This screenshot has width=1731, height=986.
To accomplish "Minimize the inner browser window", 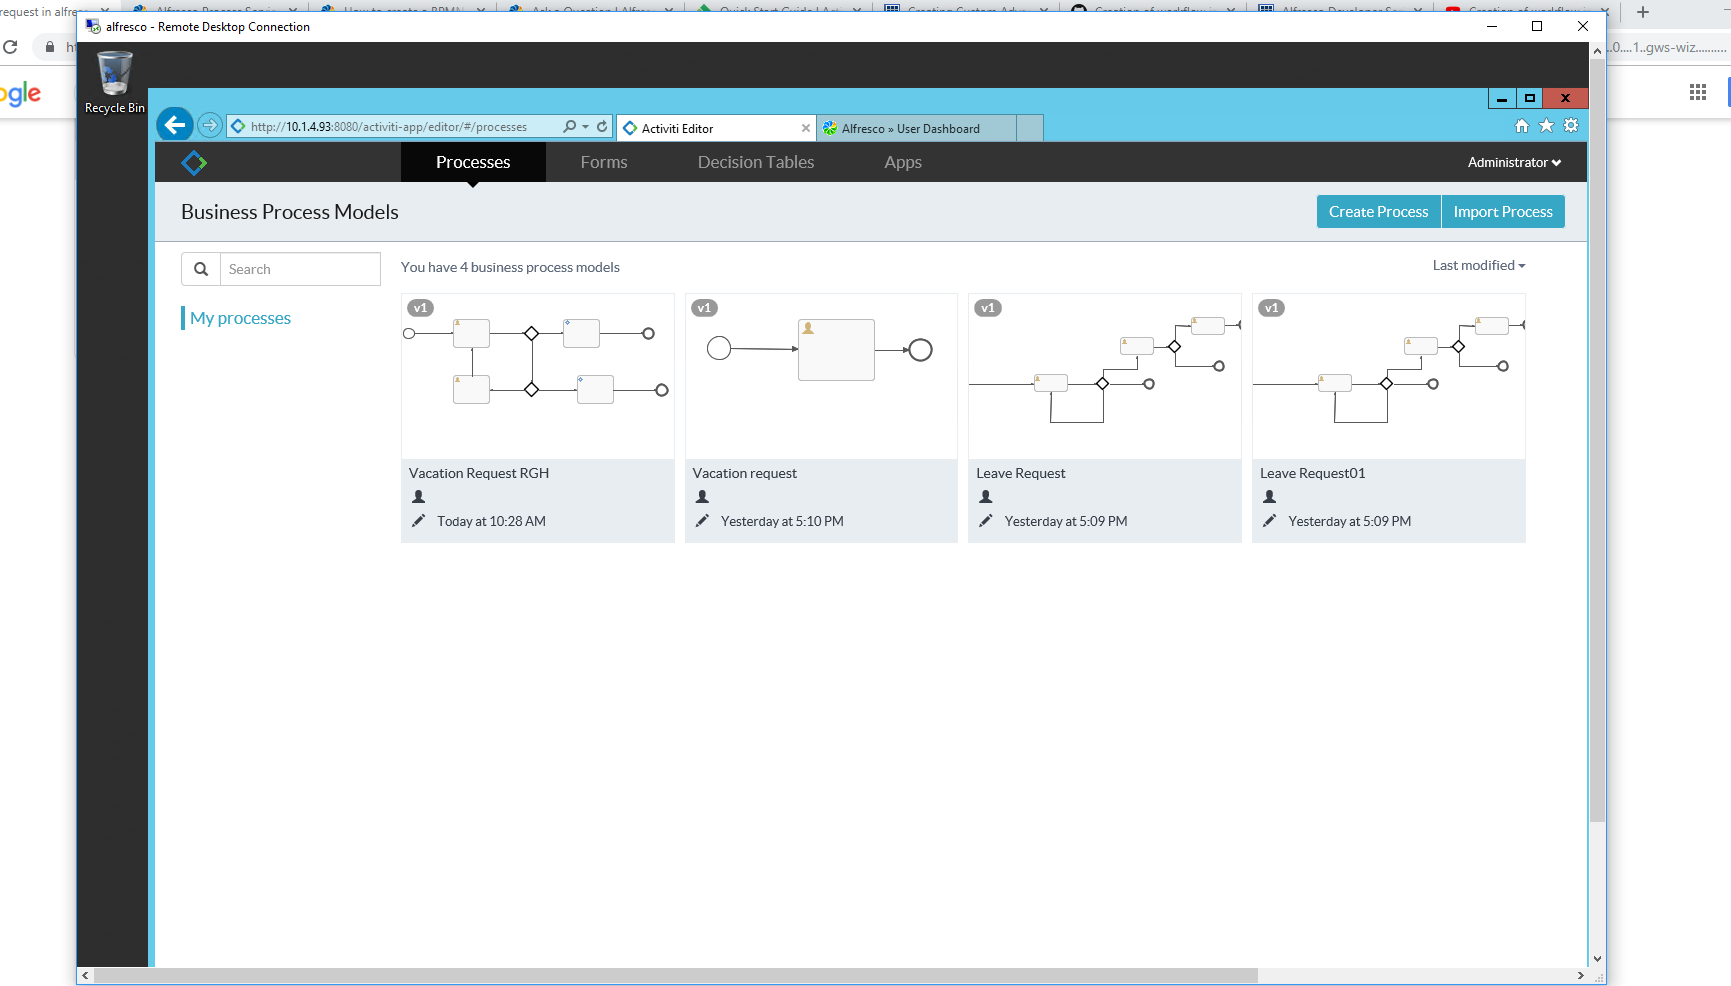I will click(1501, 98).
